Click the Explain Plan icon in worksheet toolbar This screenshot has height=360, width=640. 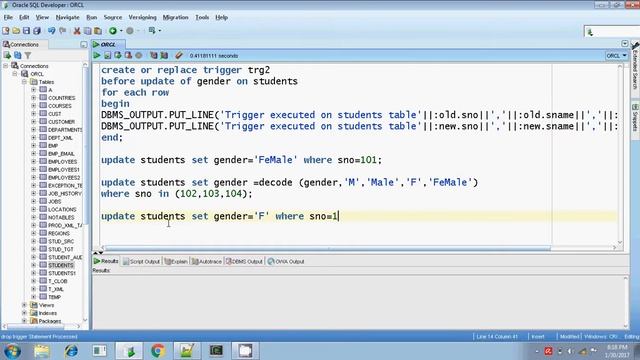pos(164,56)
